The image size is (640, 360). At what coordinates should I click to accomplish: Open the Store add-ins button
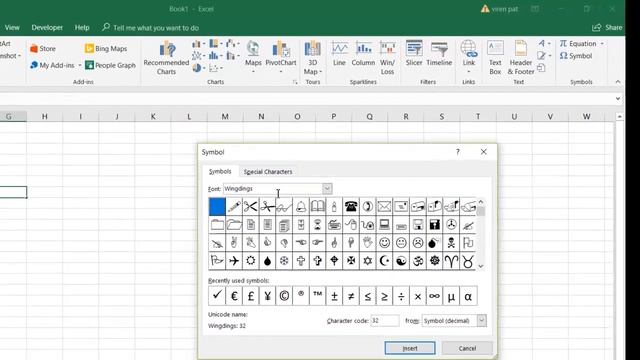(x=43, y=49)
